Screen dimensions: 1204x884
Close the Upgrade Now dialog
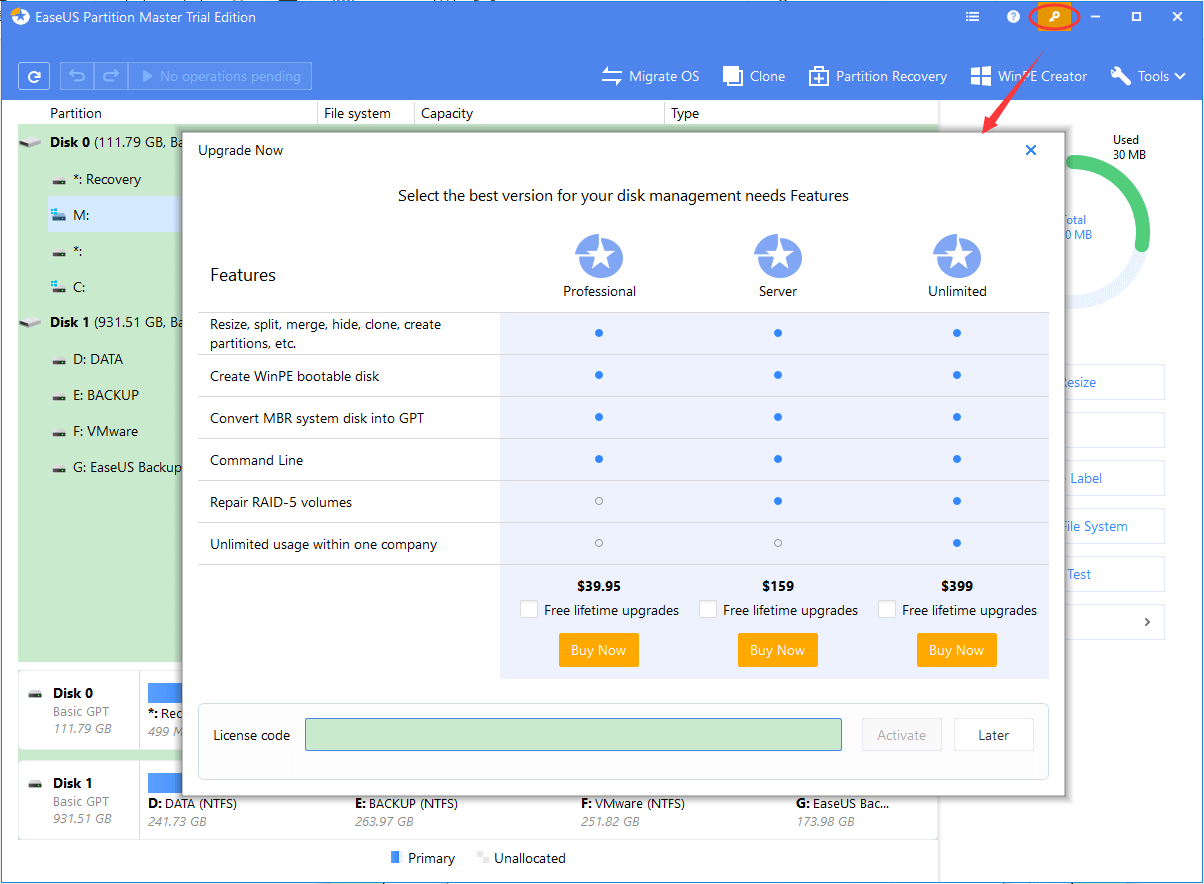click(x=1031, y=150)
